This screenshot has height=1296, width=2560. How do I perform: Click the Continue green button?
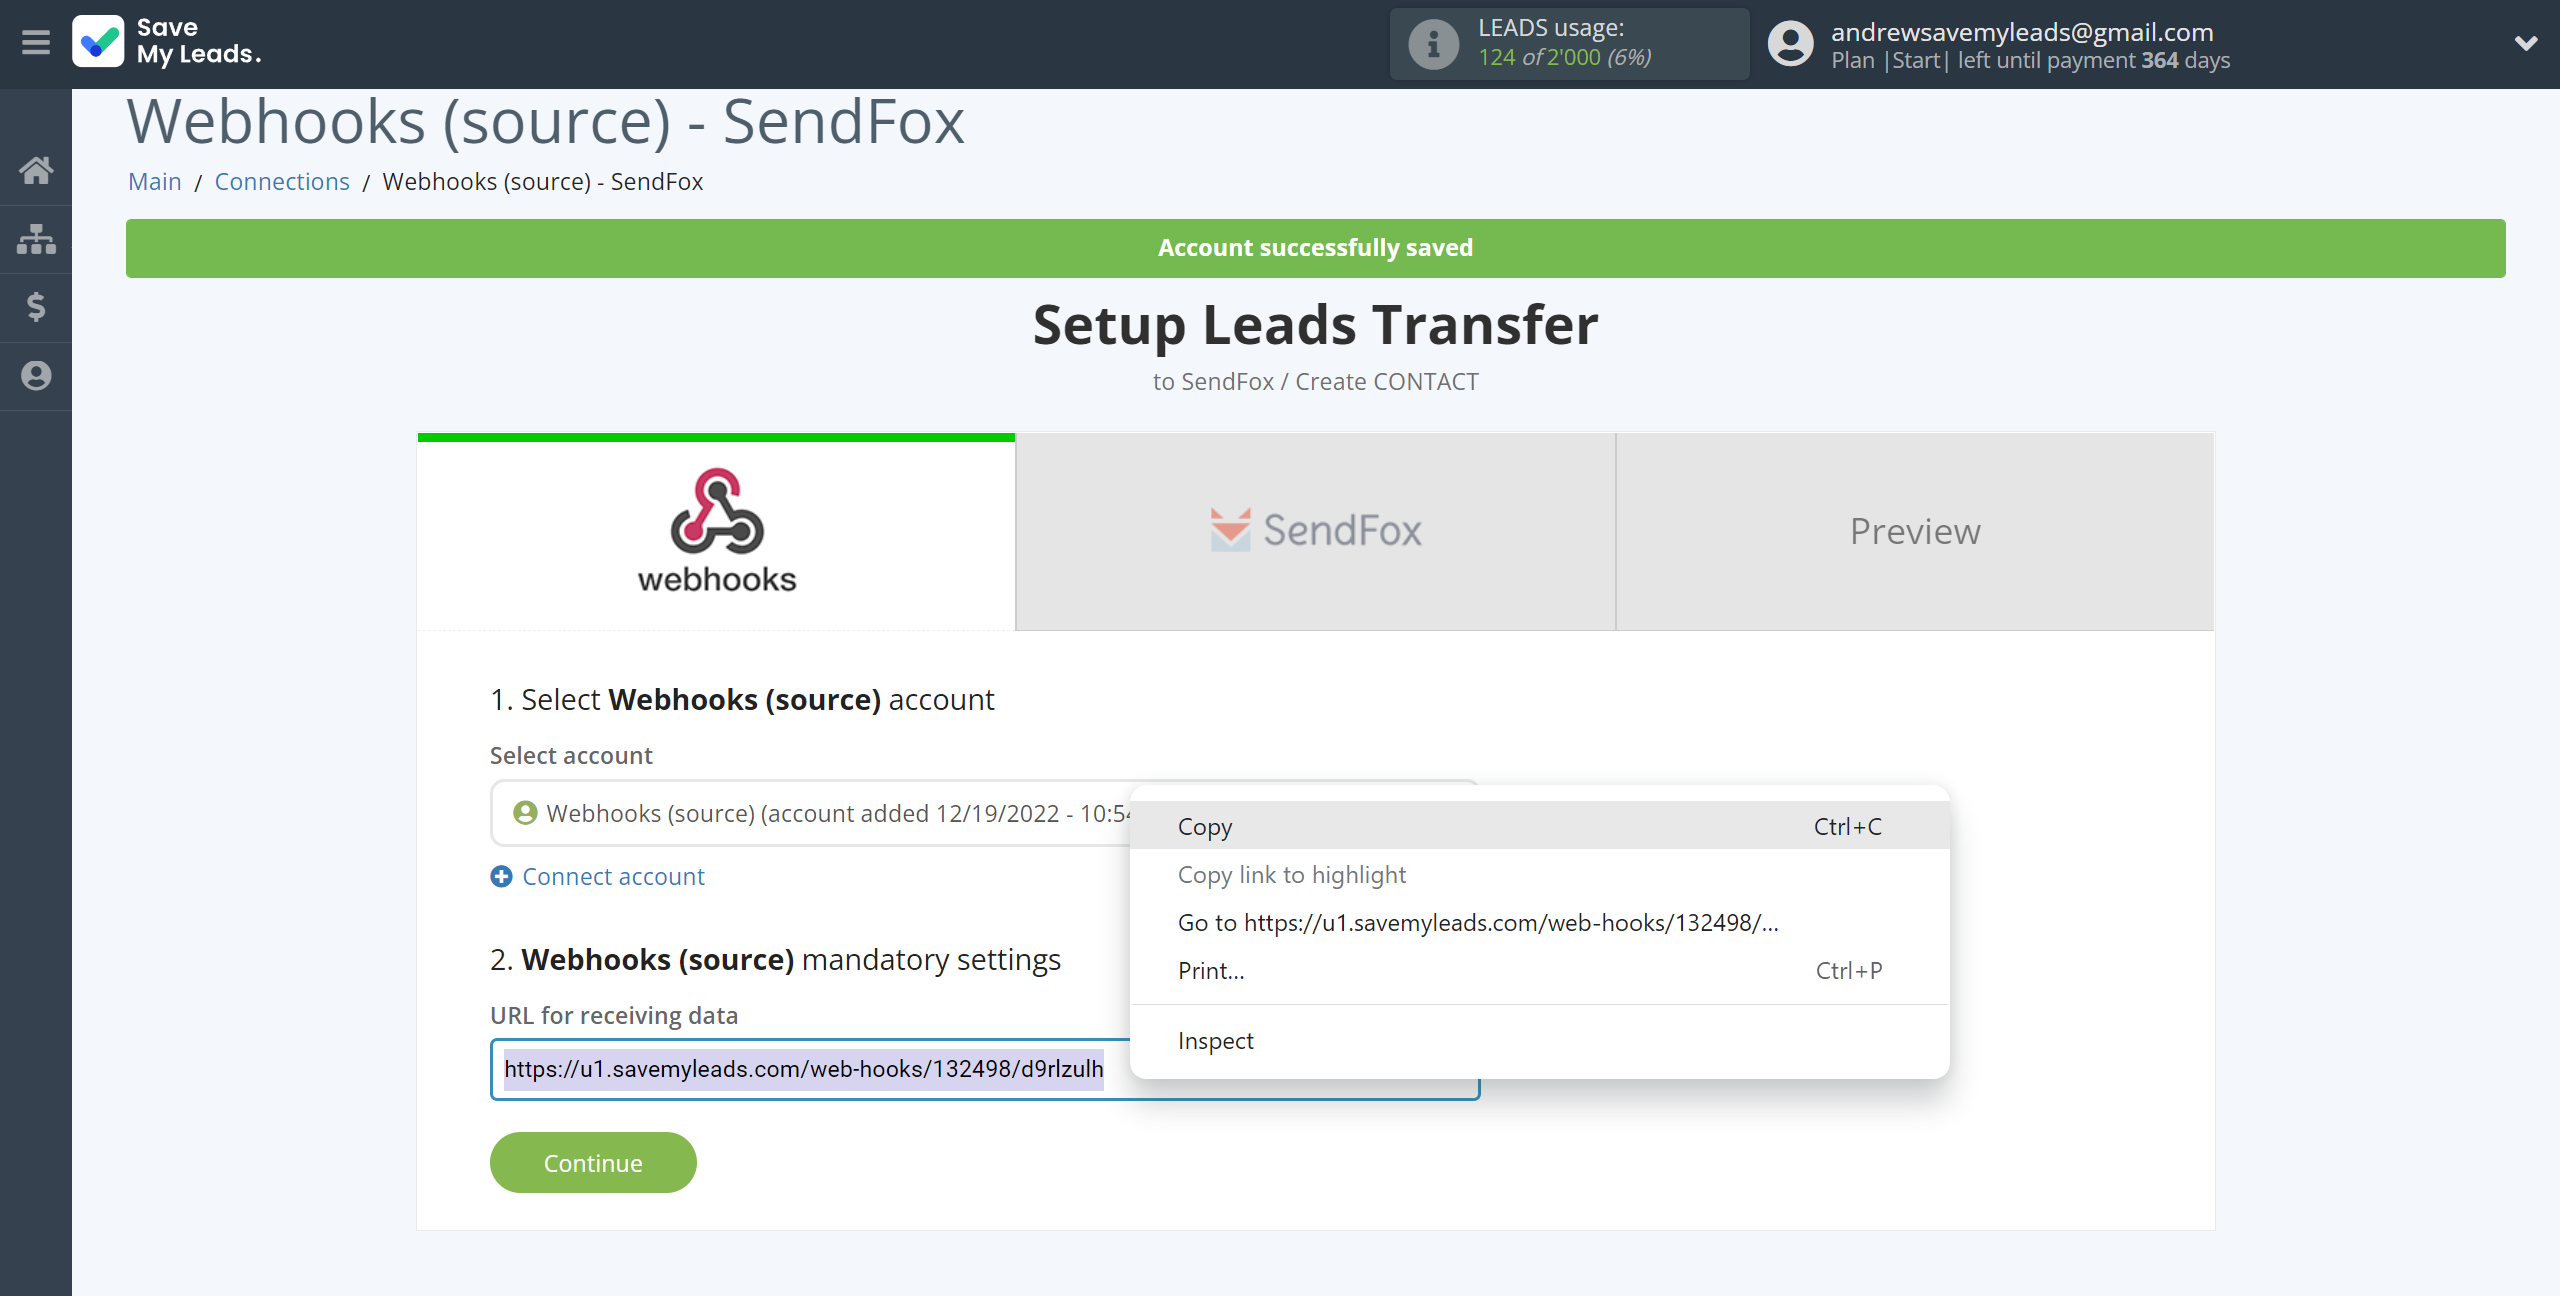[593, 1162]
